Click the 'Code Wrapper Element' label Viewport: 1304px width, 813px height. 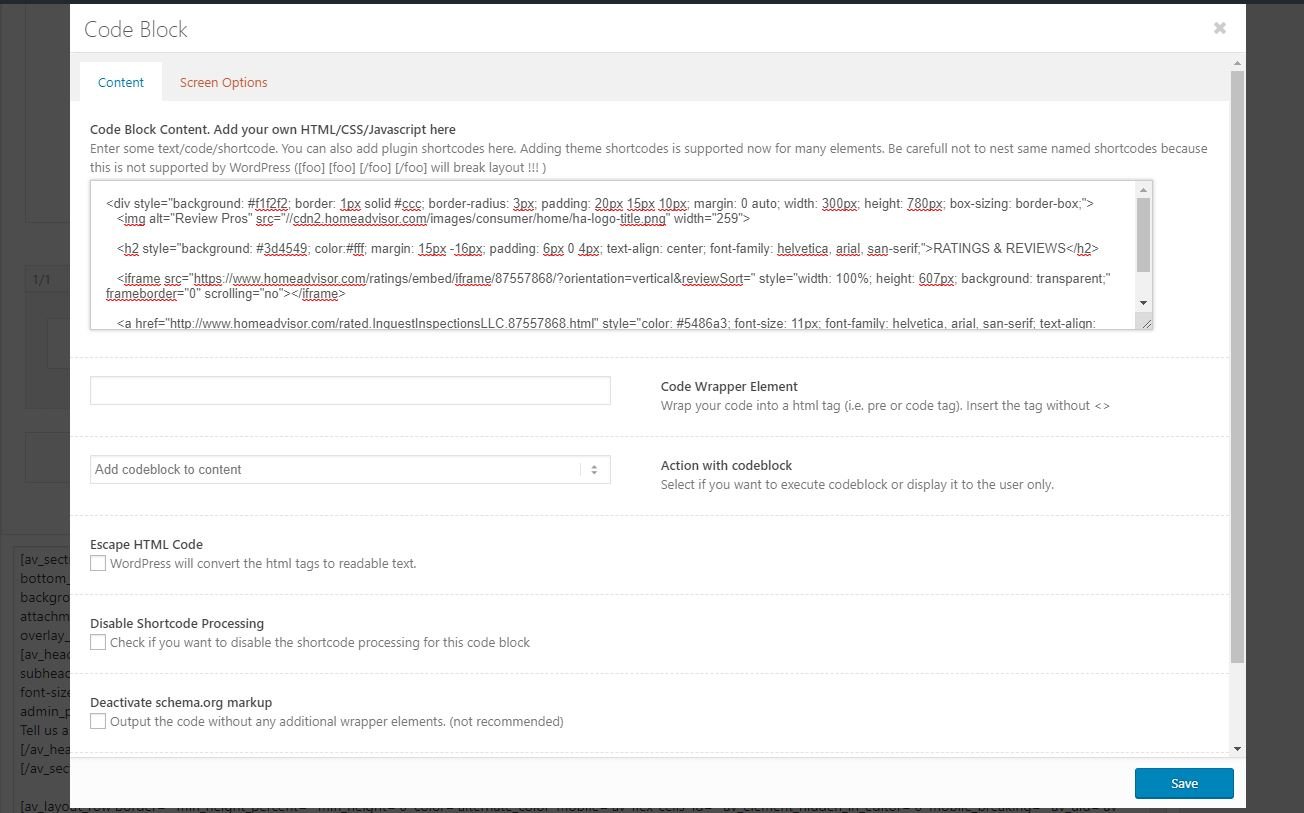pyautogui.click(x=729, y=386)
